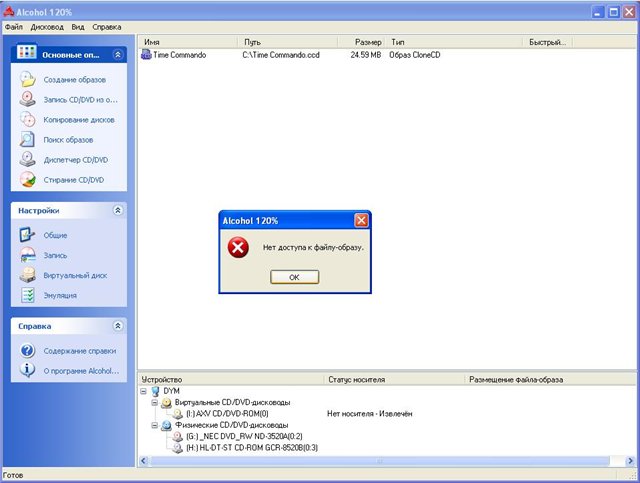Click the Эмуляция checklist icon

tap(28, 295)
